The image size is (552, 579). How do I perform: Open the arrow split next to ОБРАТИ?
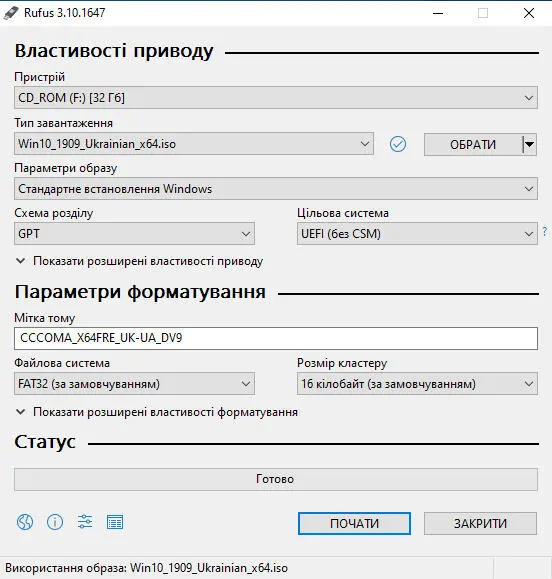529,144
